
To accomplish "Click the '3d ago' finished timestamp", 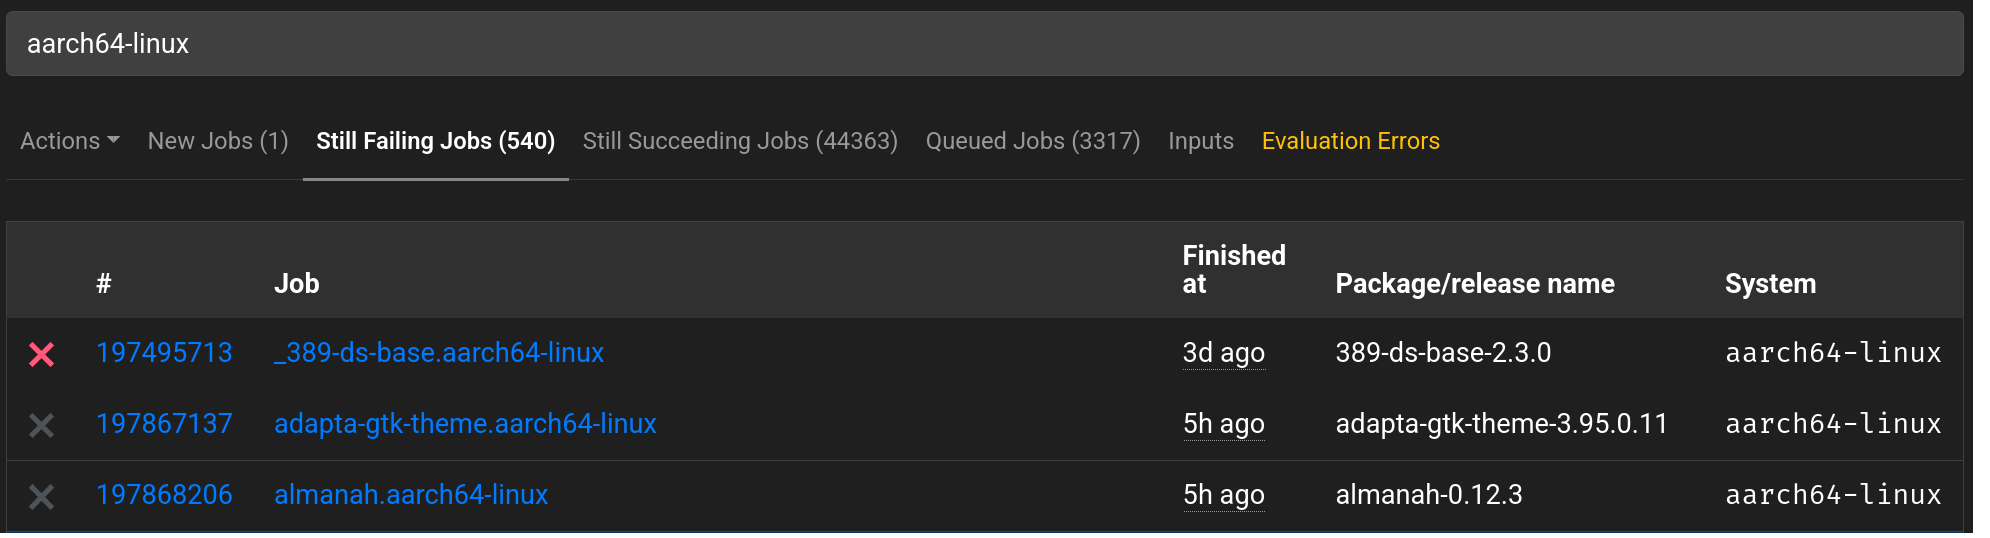I will [x=1224, y=353].
